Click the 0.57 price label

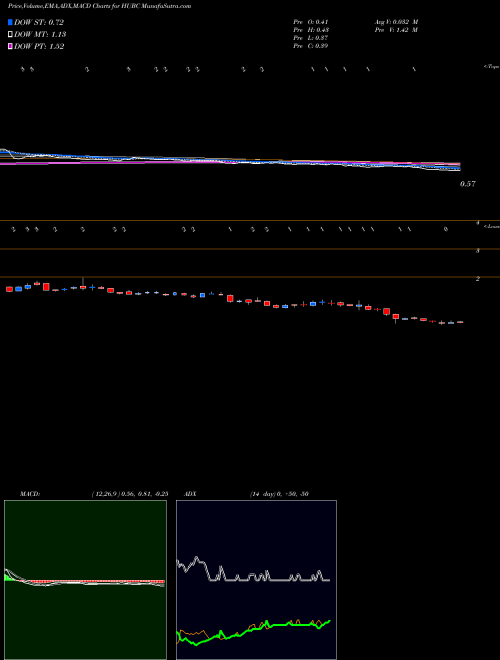468,184
